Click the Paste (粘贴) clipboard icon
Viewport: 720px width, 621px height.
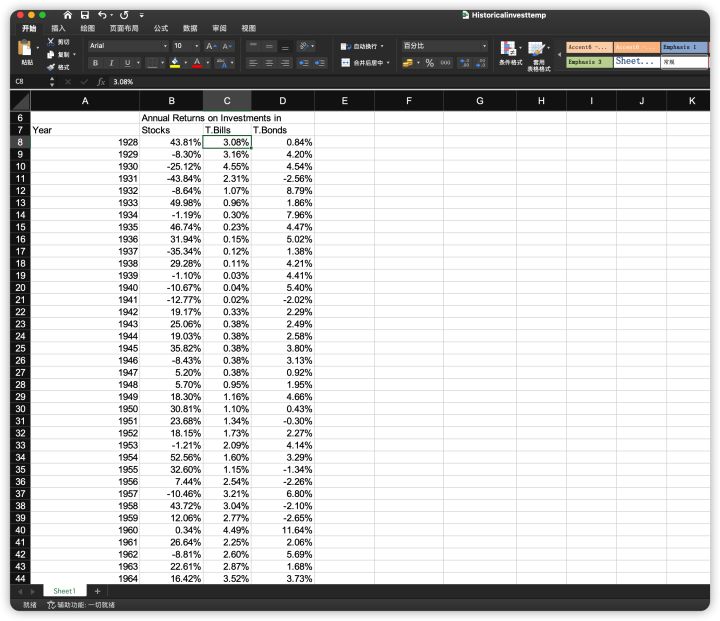pyautogui.click(x=25, y=48)
